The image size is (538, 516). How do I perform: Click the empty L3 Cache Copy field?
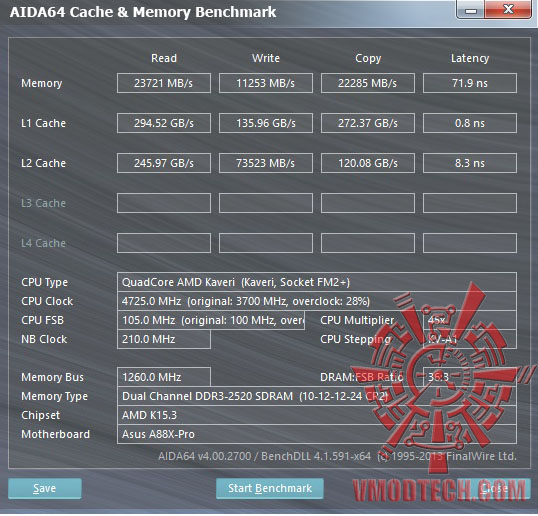(367, 203)
